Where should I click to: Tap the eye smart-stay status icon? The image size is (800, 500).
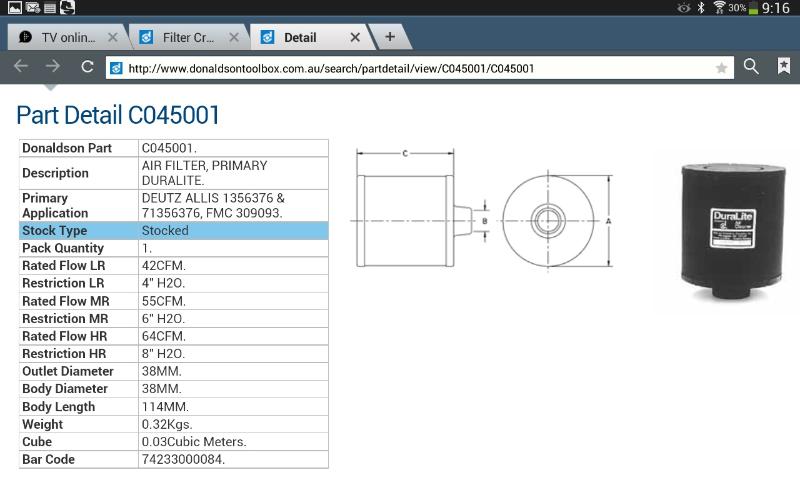[x=684, y=8]
